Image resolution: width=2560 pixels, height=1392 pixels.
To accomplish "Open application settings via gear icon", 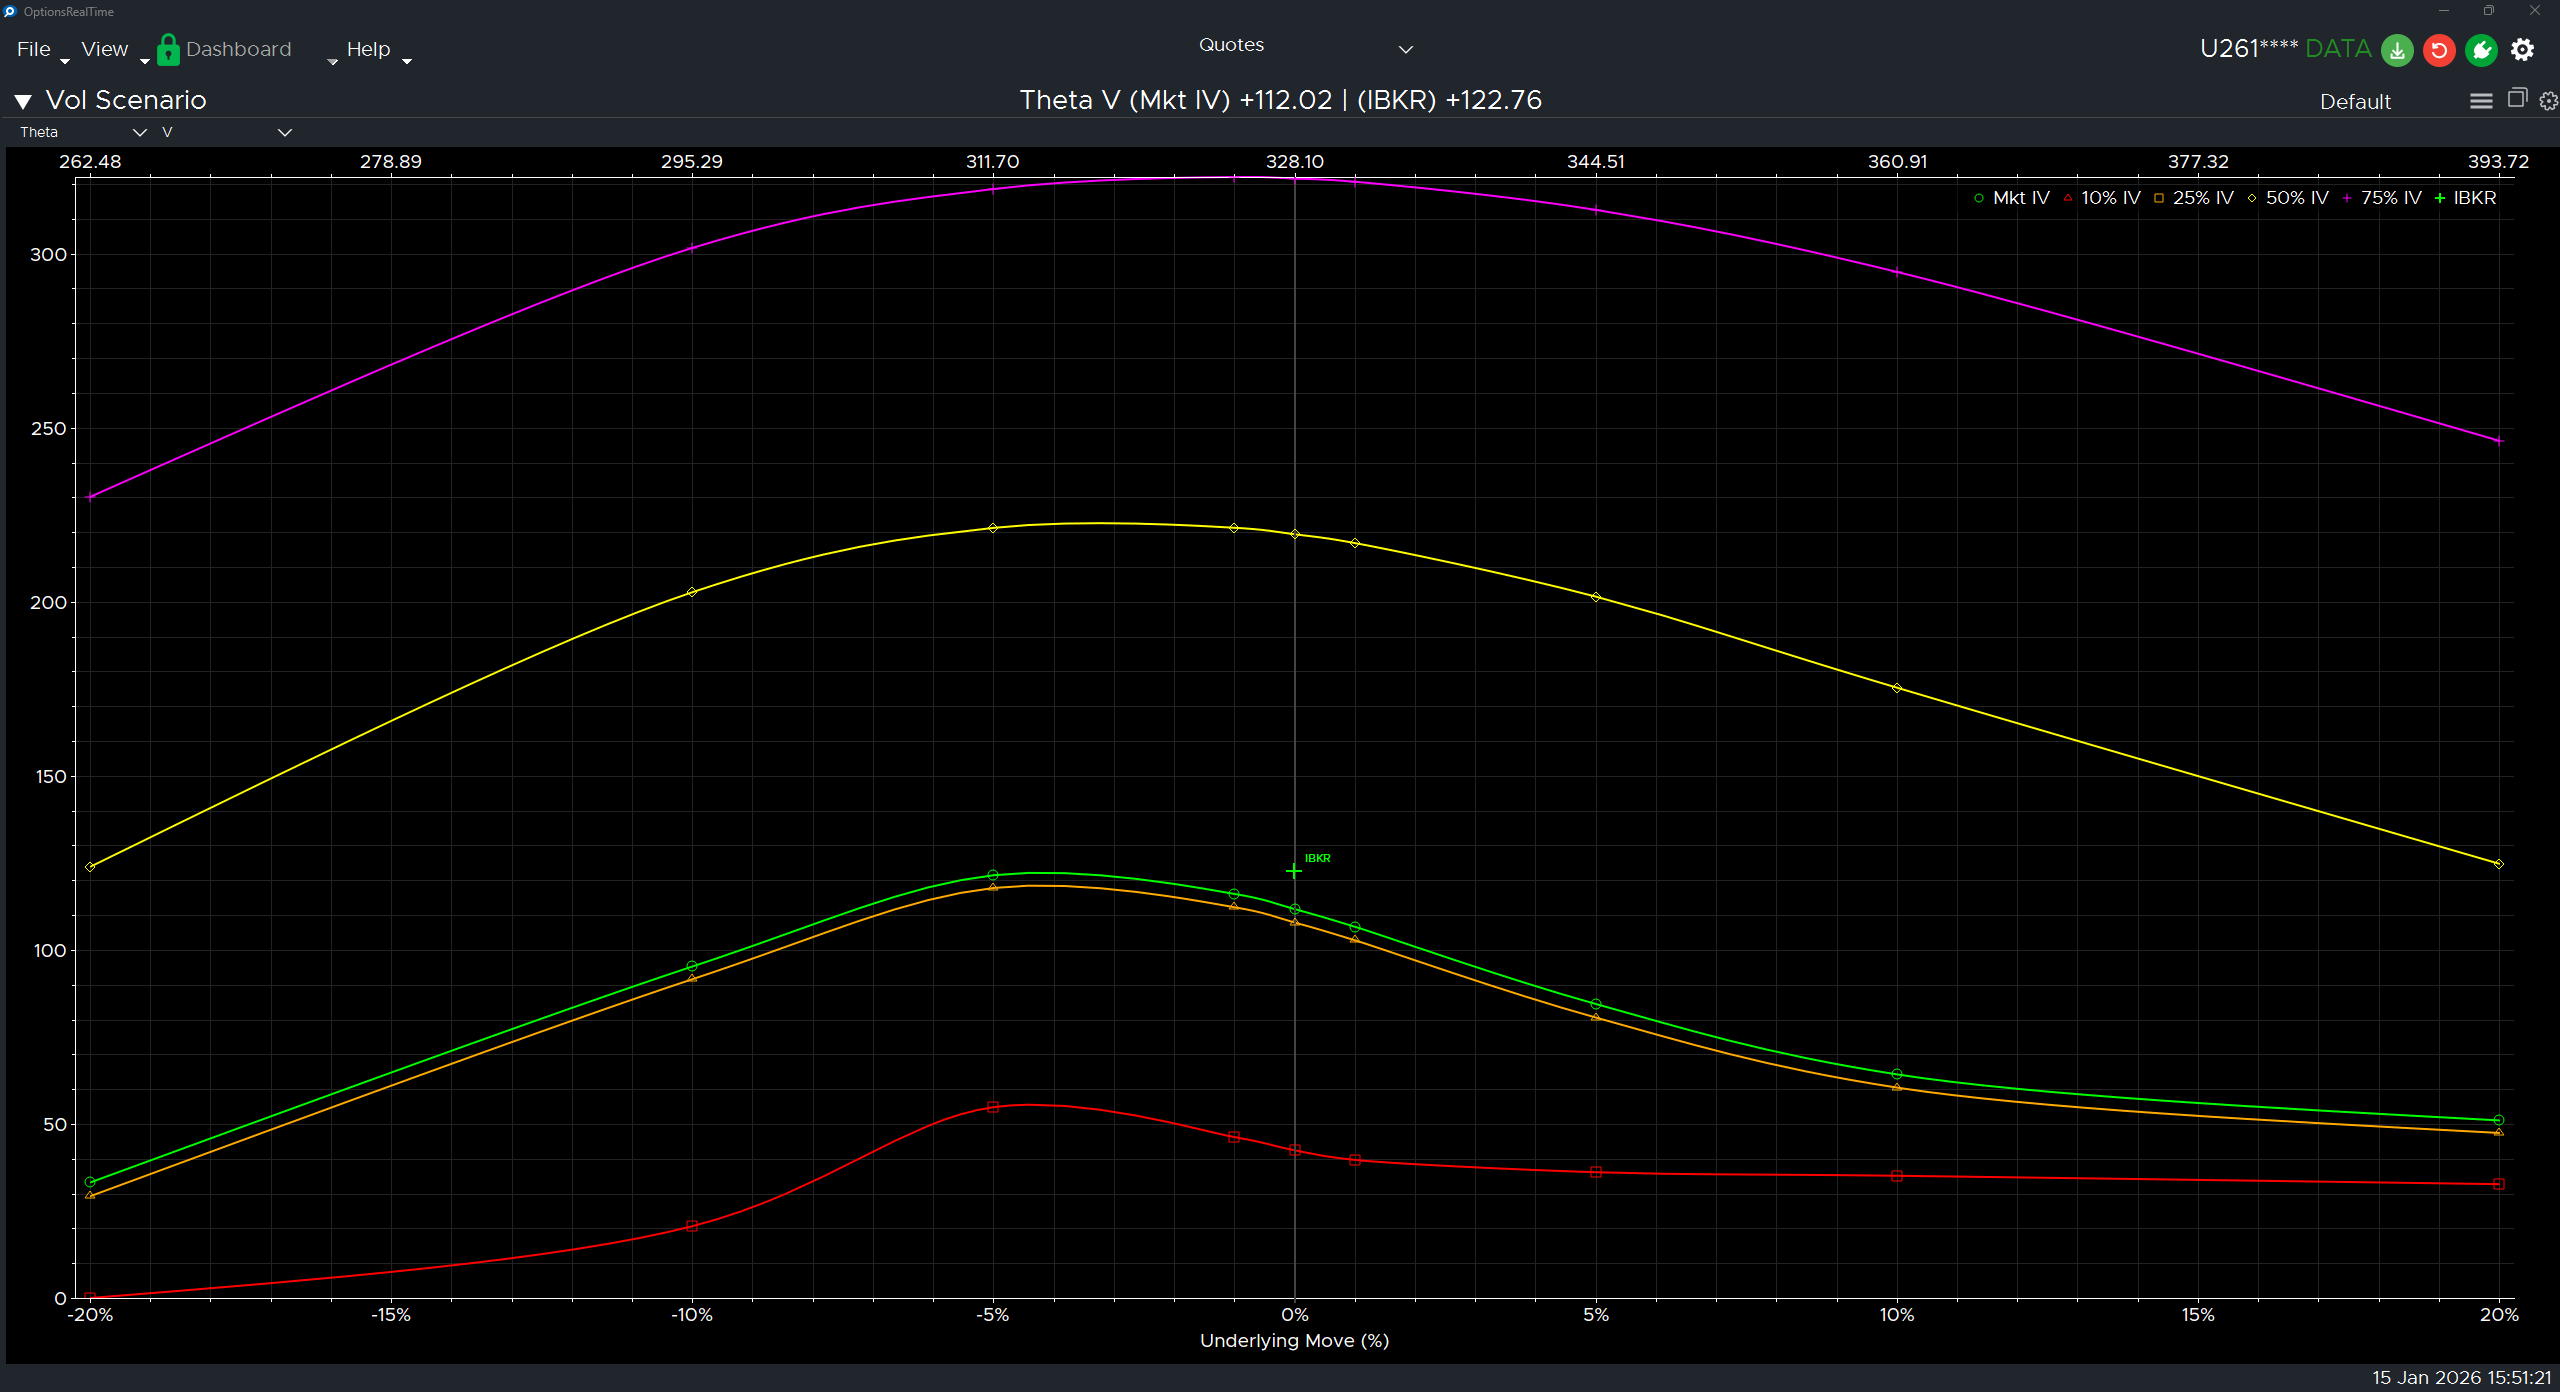I will click(2524, 50).
